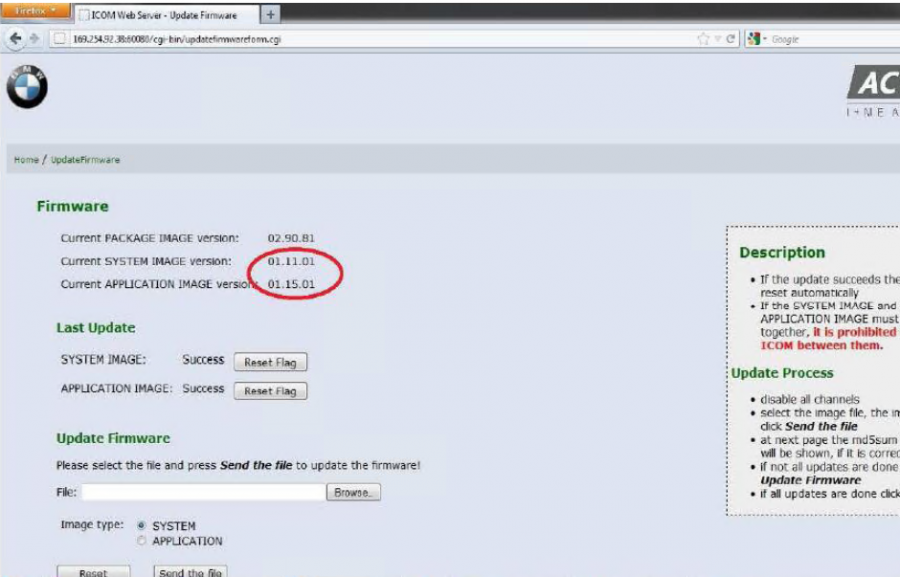The image size is (900, 577).
Task: Click the bookmark star in the address bar
Action: coord(703,38)
